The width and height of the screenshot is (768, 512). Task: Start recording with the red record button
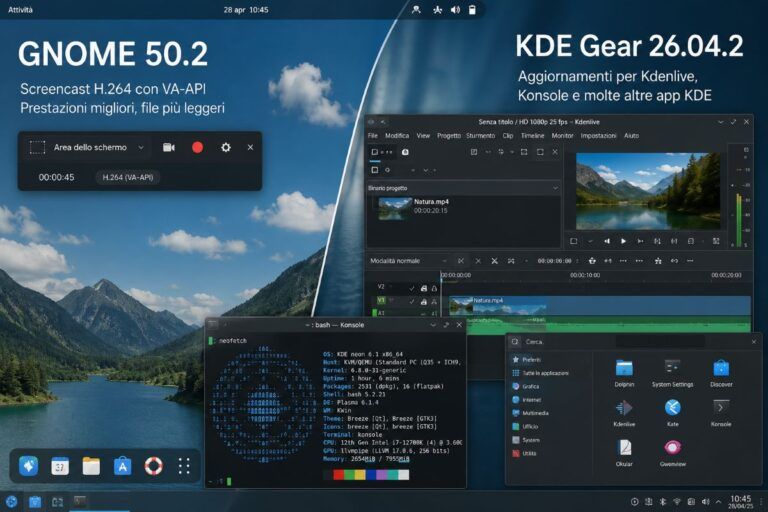point(197,147)
